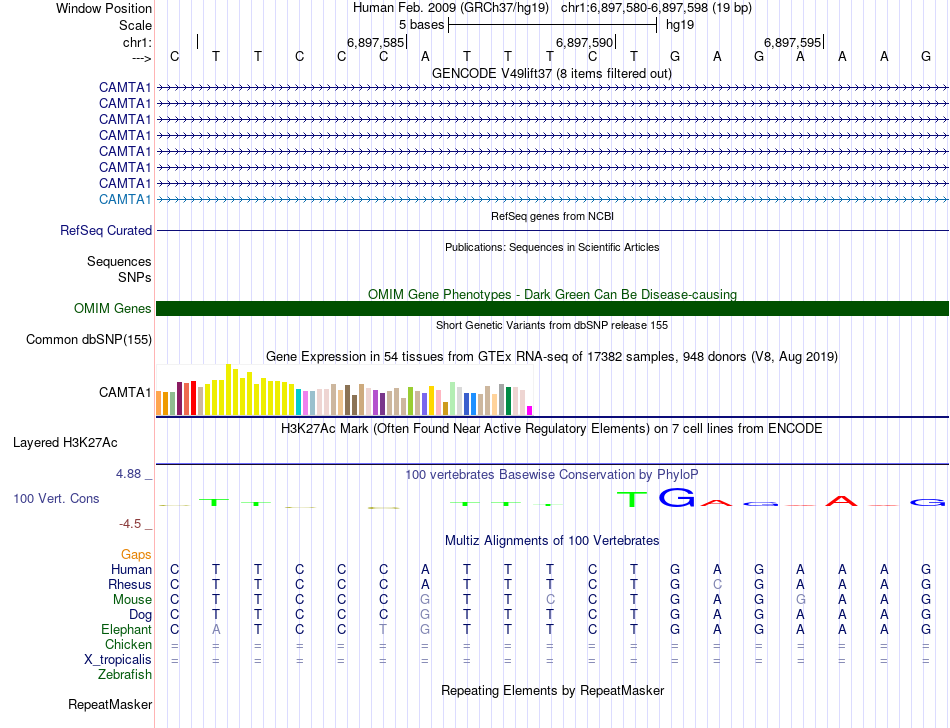The width and height of the screenshot is (950, 728).
Task: Select the Zebrafish alignment row label
Action: click(125, 674)
